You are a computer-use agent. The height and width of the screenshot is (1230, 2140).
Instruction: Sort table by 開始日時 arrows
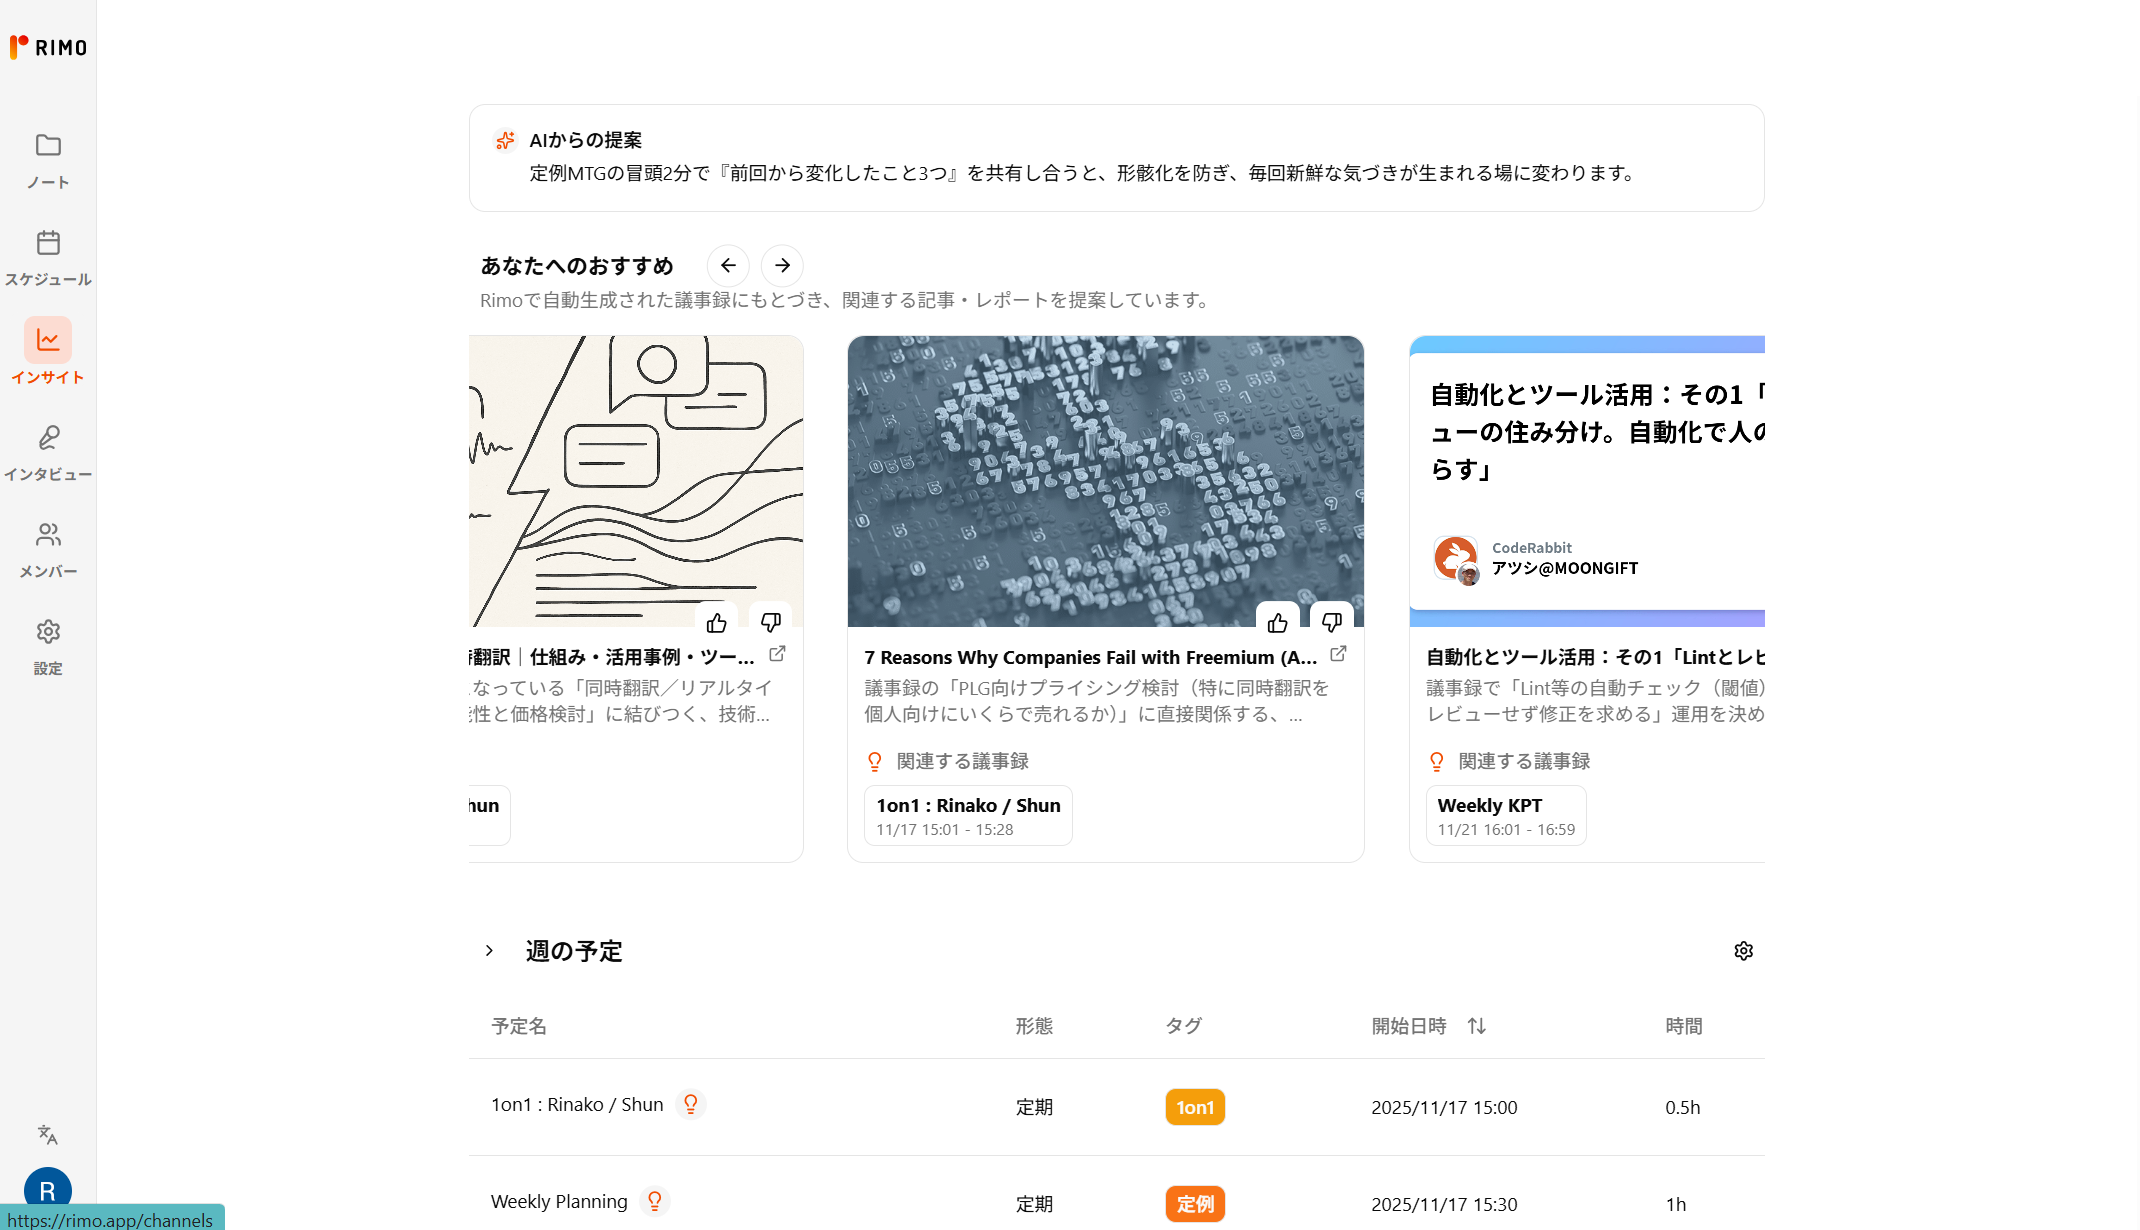[x=1476, y=1026]
